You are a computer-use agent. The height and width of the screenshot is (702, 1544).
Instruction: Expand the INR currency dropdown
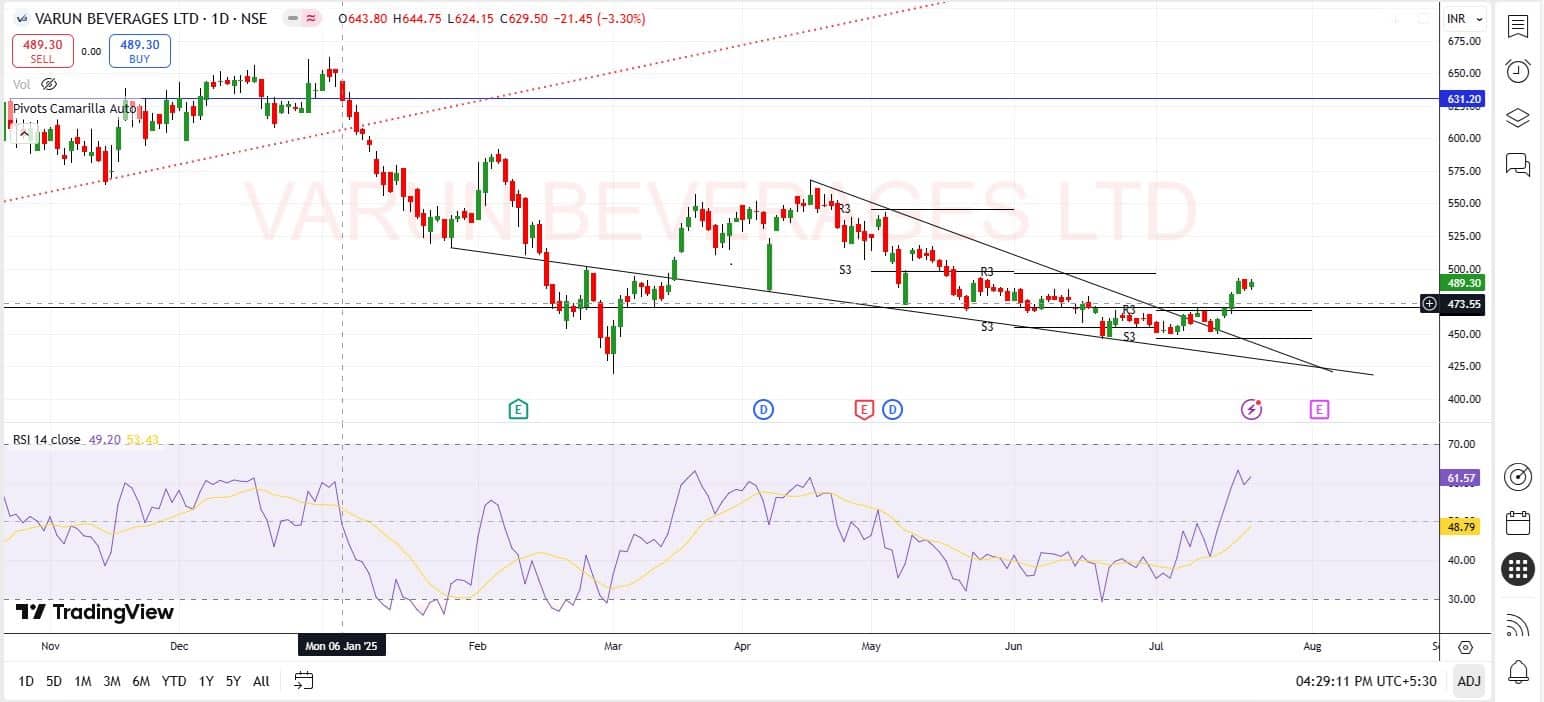tap(1465, 18)
